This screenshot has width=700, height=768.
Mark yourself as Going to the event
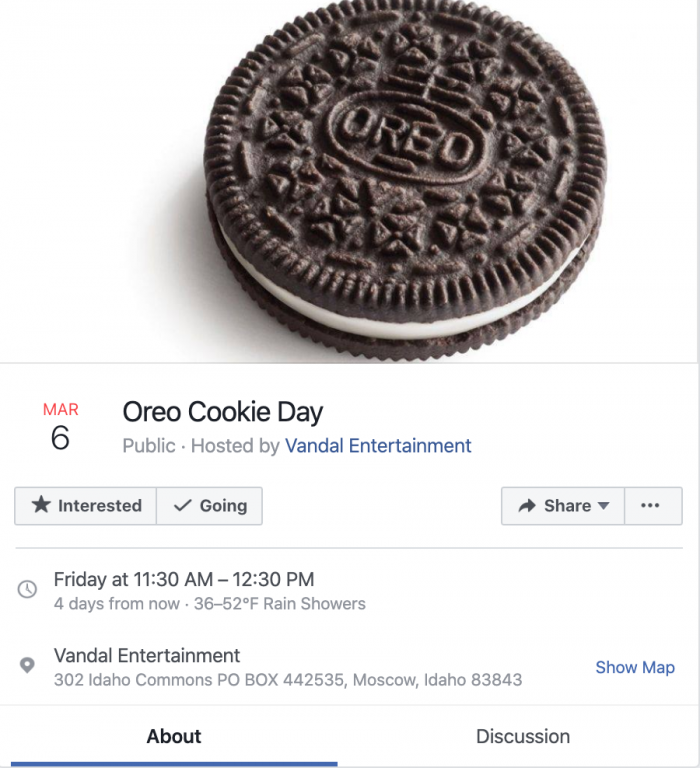click(x=210, y=506)
